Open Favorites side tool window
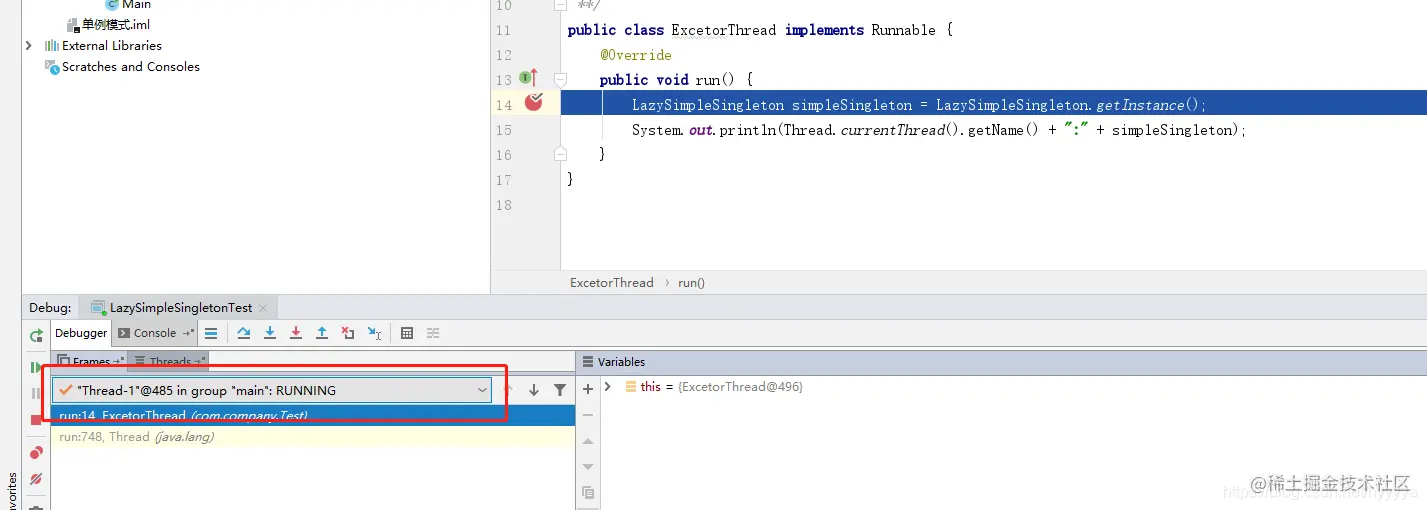The image size is (1427, 510). click(x=12, y=490)
